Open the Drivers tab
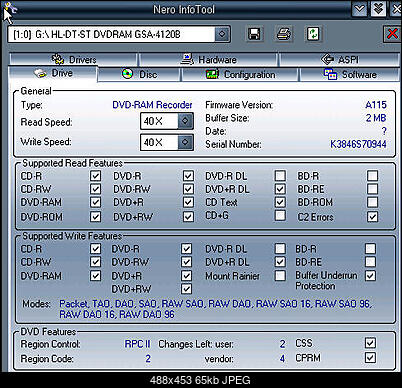The image size is (402, 388). 73,59
